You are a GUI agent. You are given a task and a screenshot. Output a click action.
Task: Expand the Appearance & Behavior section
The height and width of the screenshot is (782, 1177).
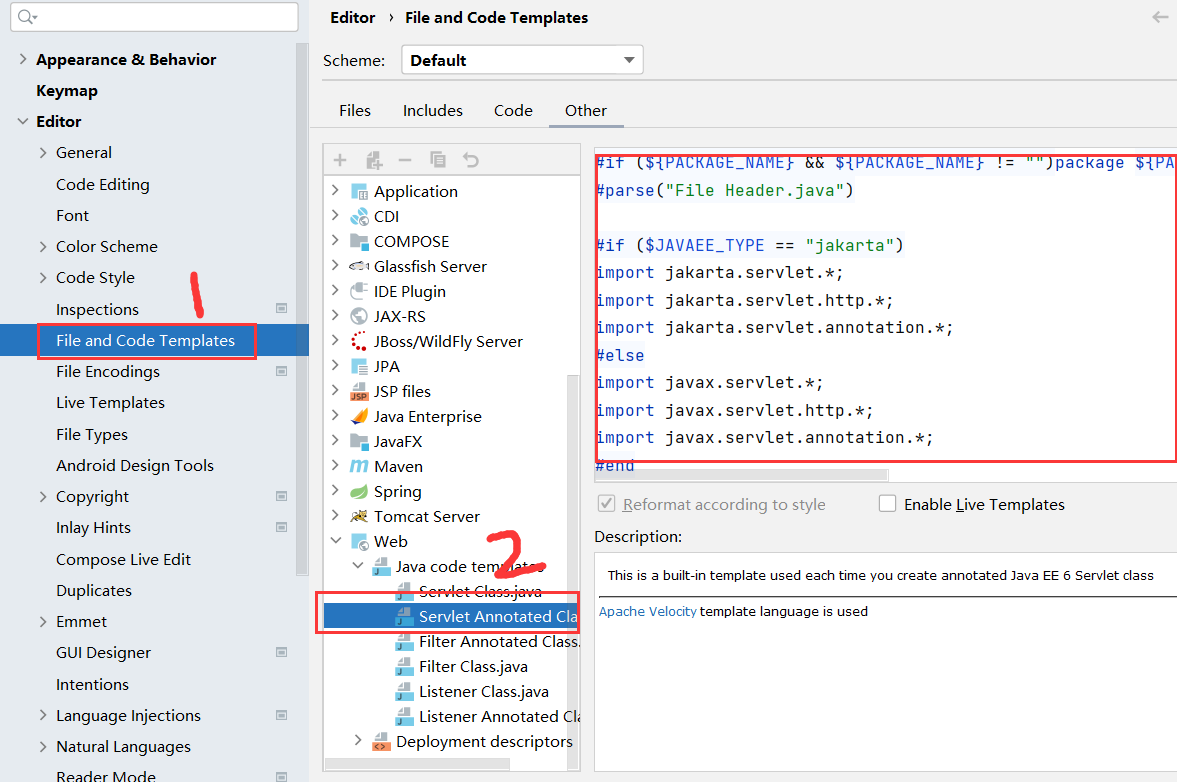click(x=23, y=59)
